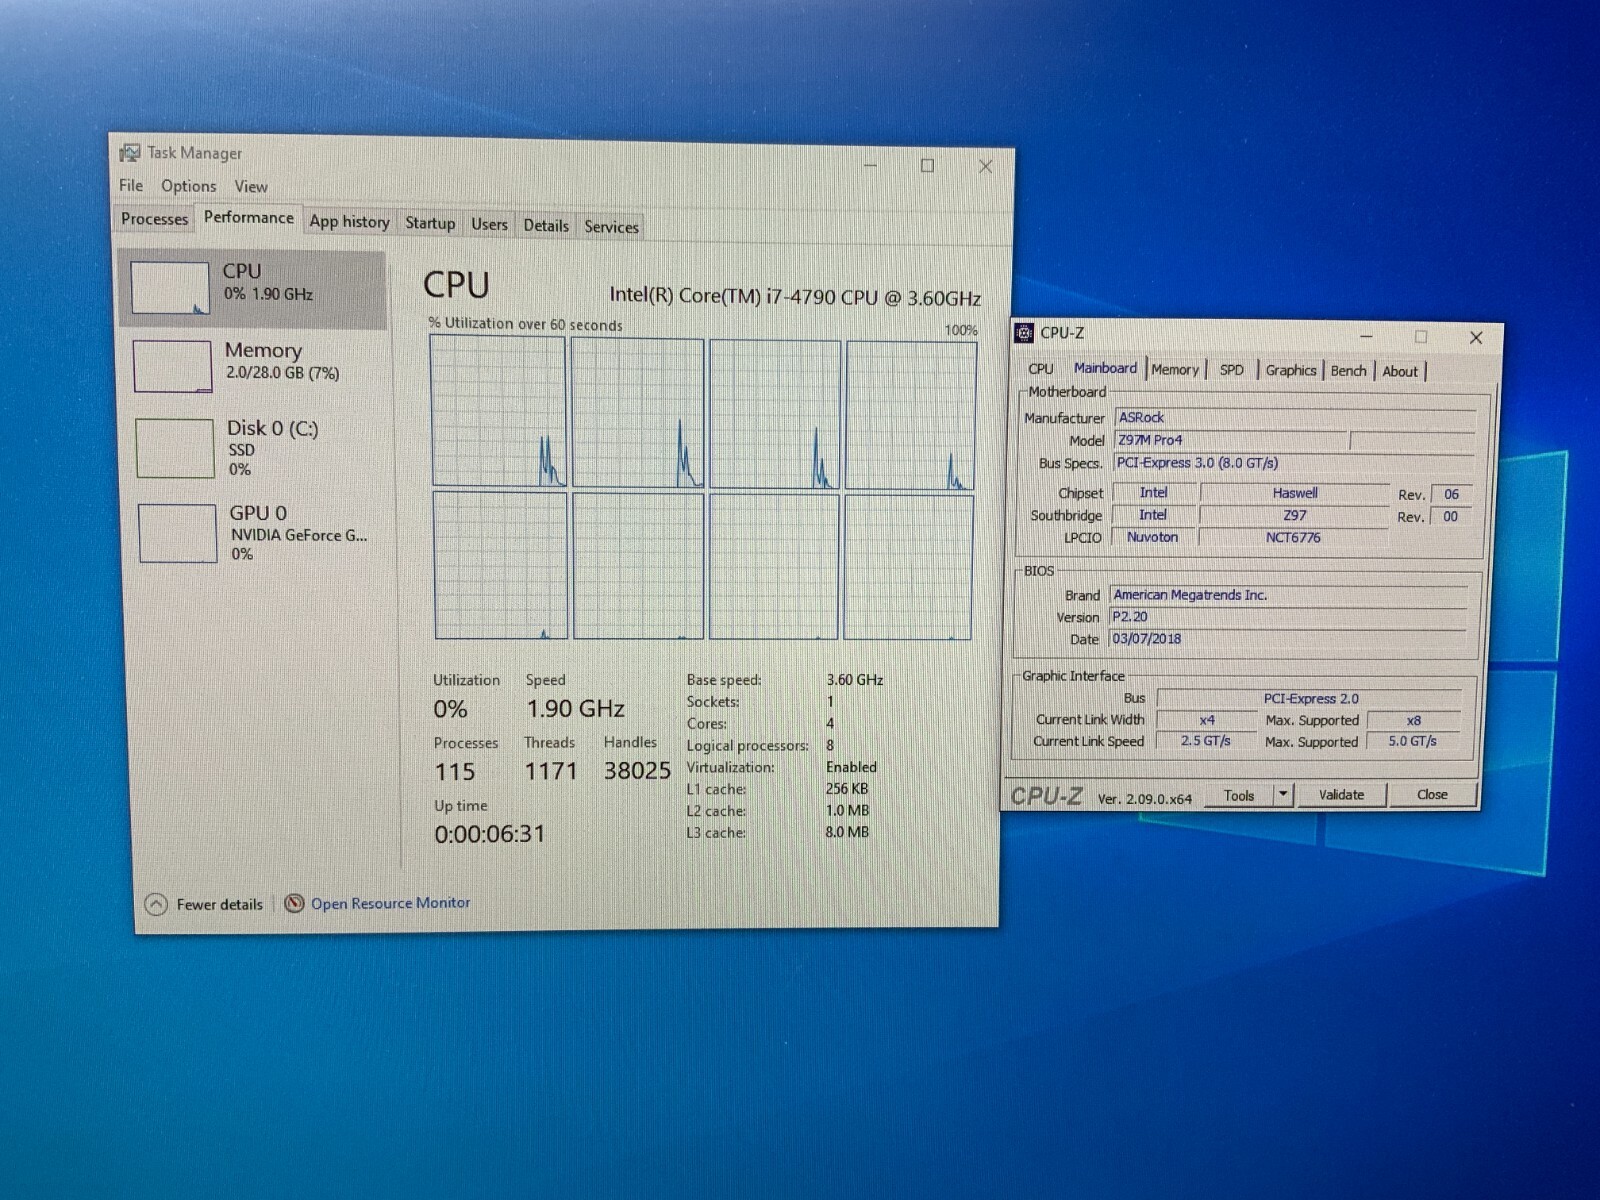Open the View menu in Task Manager
This screenshot has height=1200, width=1600.
tap(251, 186)
